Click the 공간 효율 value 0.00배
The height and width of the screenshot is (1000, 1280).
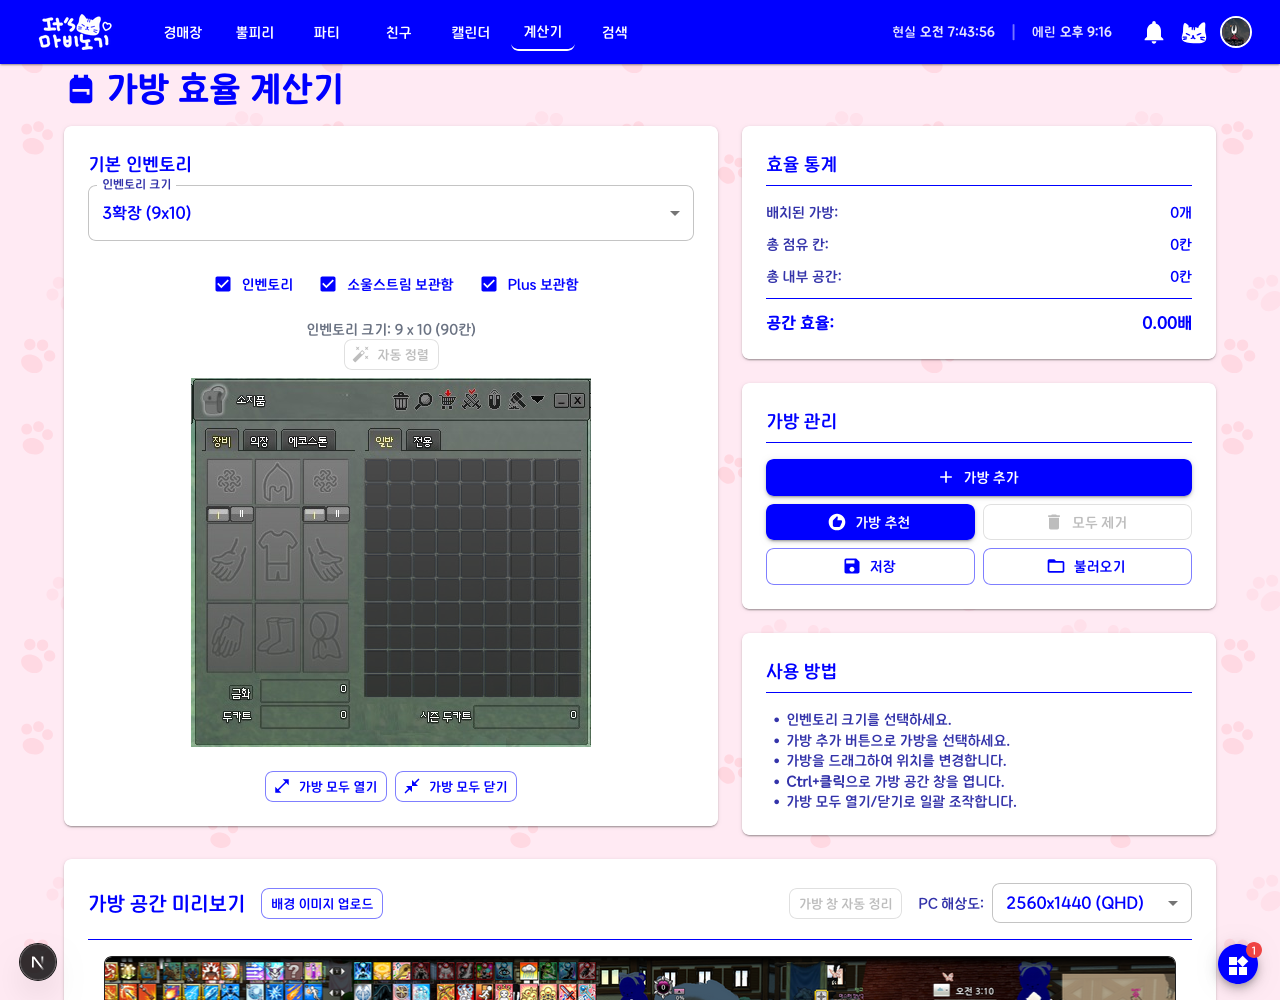(x=1167, y=323)
